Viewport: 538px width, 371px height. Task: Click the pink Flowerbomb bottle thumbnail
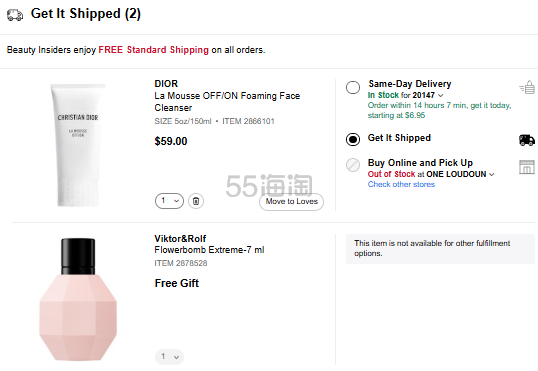click(78, 300)
